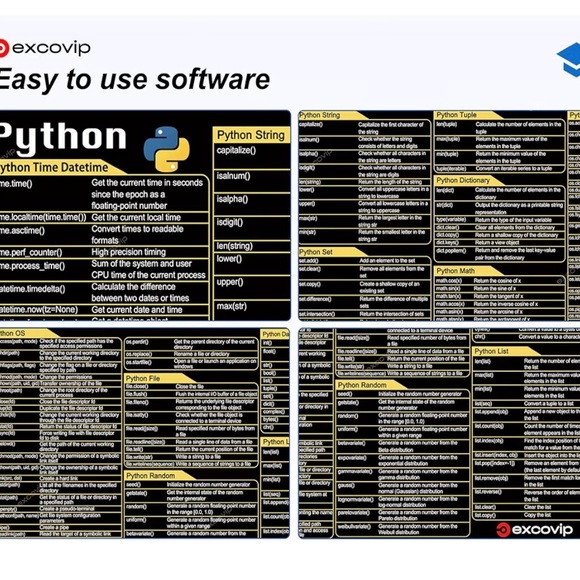Click 'Rename a file or directory' text
The height and width of the screenshot is (580, 580).
pyautogui.click(x=202, y=354)
